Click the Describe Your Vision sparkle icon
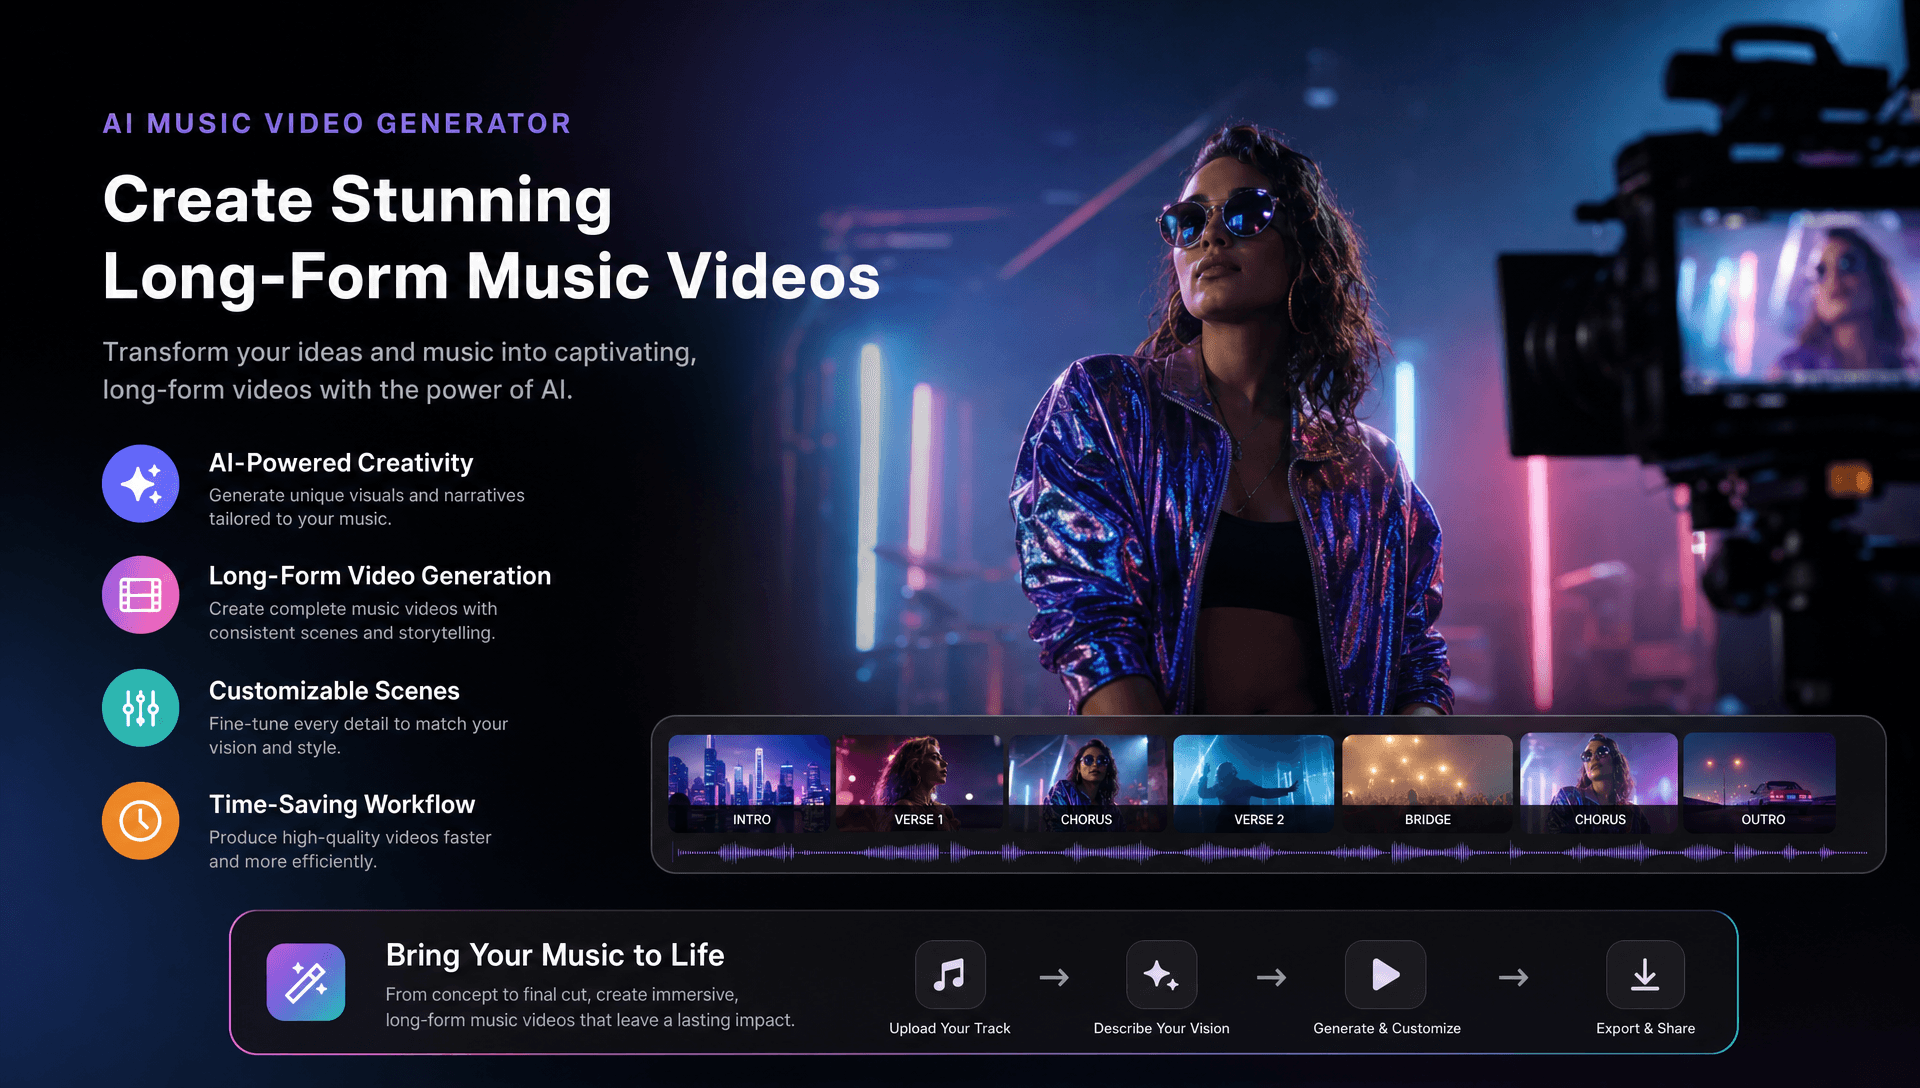 point(1161,975)
